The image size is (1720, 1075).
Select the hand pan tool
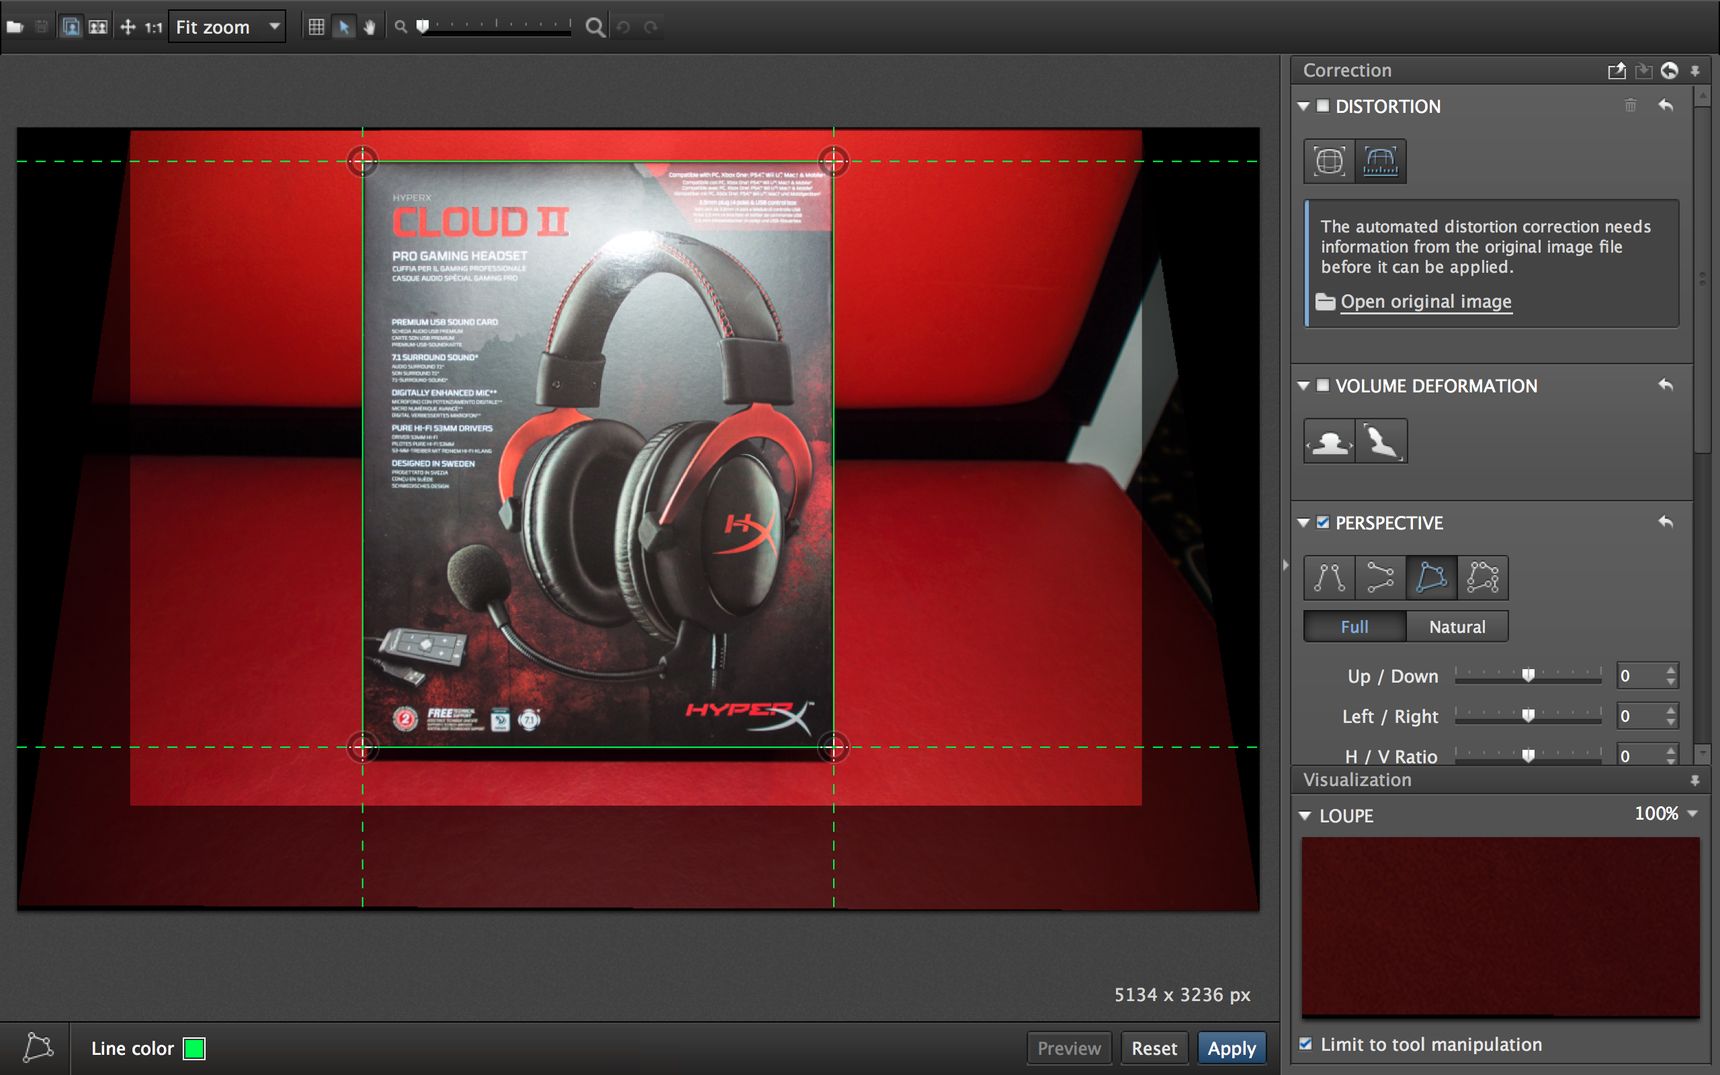[x=370, y=27]
